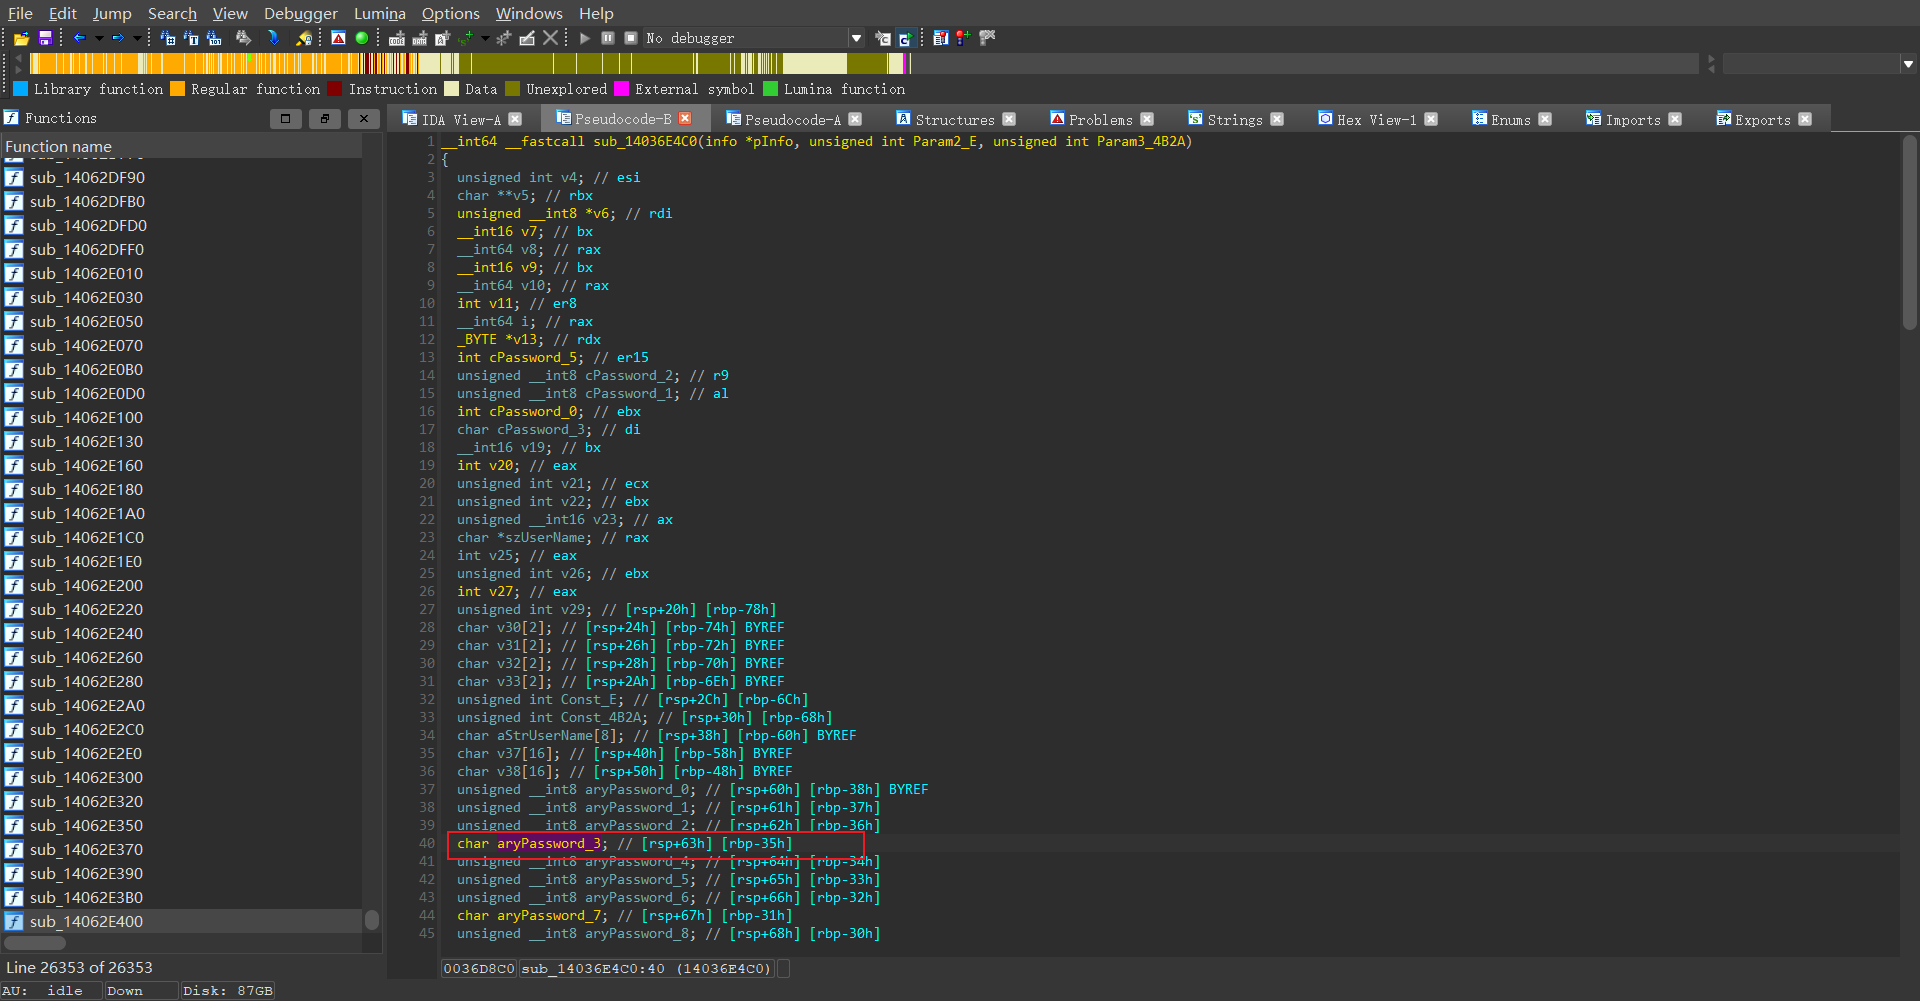Save the database with floppy icon
This screenshot has width=1920, height=1001.
[45, 38]
